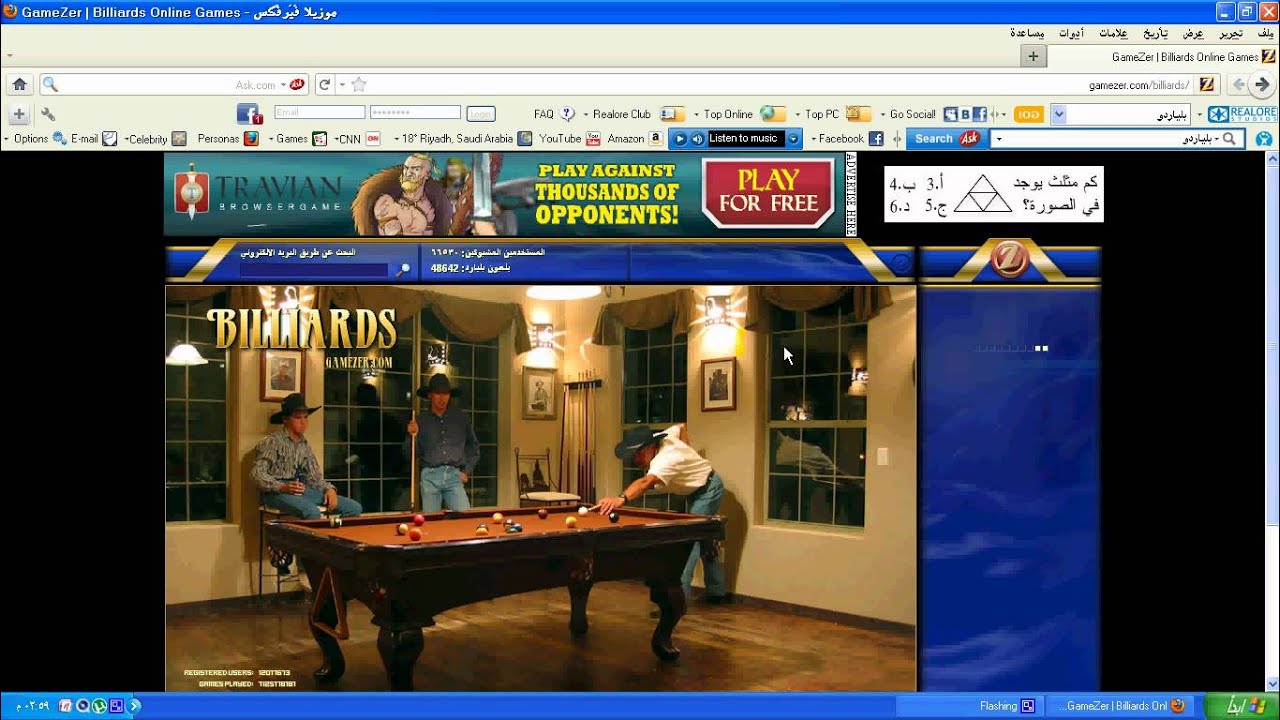Viewport: 1280px width, 720px height.
Task: Go forward with the arrow button
Action: point(1263,85)
